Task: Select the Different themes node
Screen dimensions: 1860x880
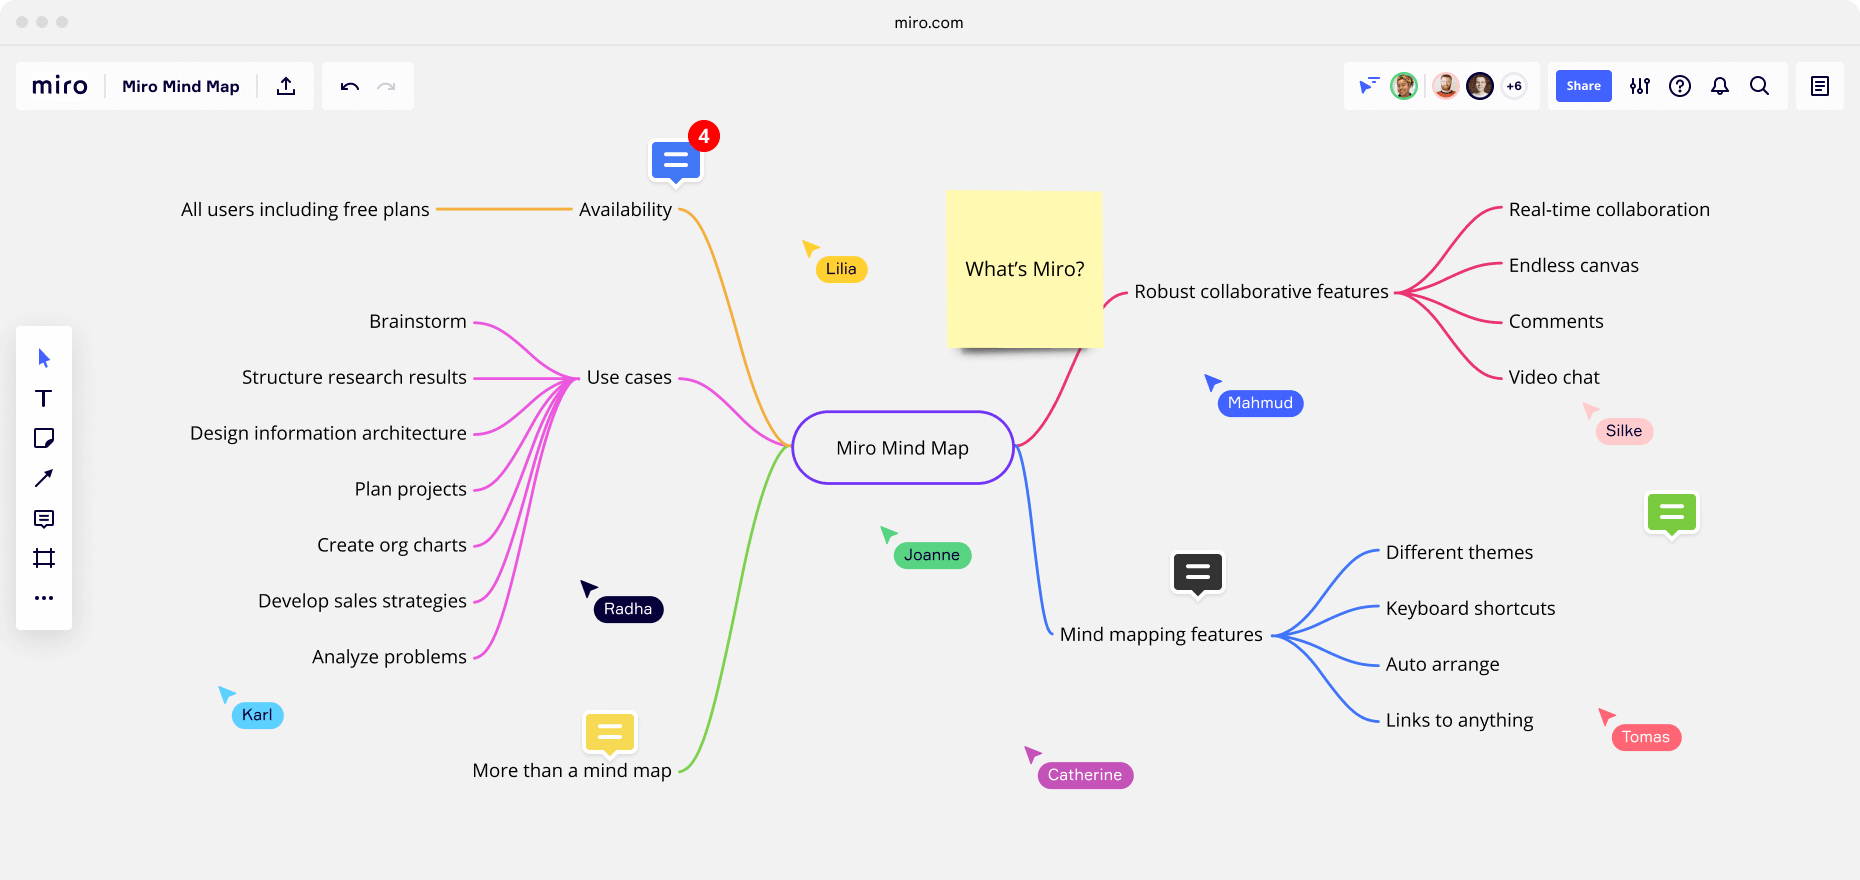Action: (x=1459, y=553)
